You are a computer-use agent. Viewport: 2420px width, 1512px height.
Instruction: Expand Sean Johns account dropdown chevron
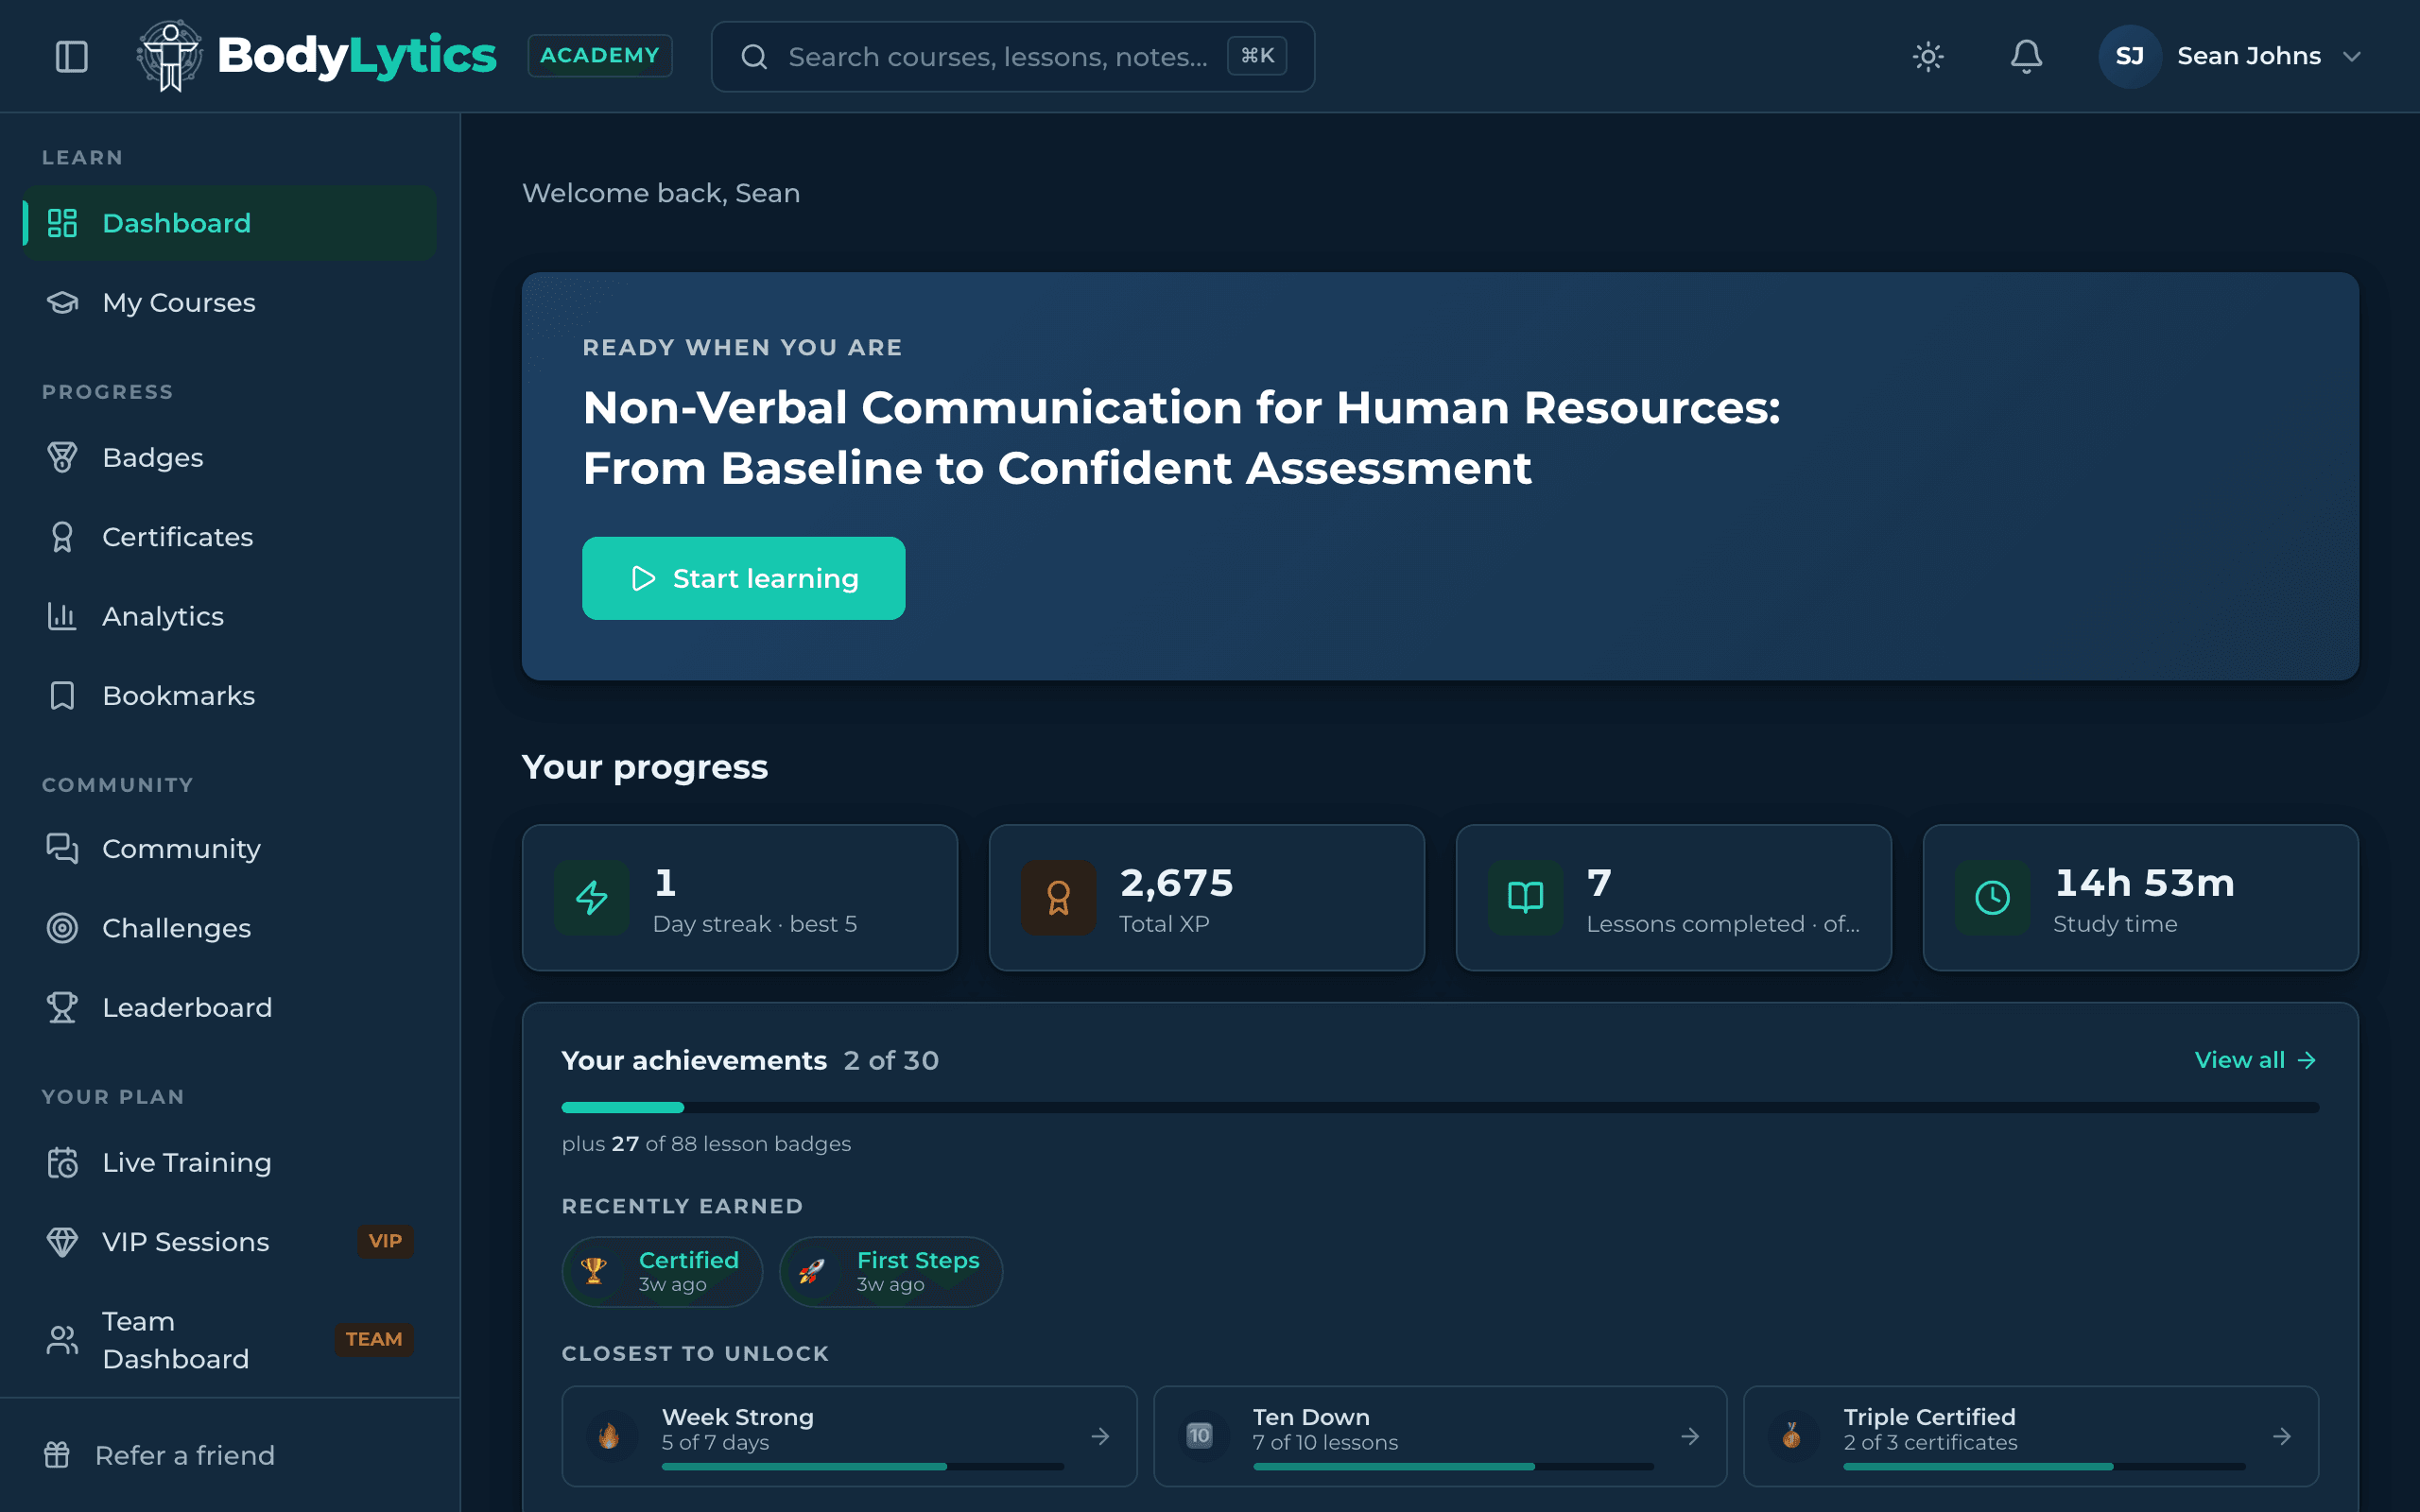point(2352,57)
